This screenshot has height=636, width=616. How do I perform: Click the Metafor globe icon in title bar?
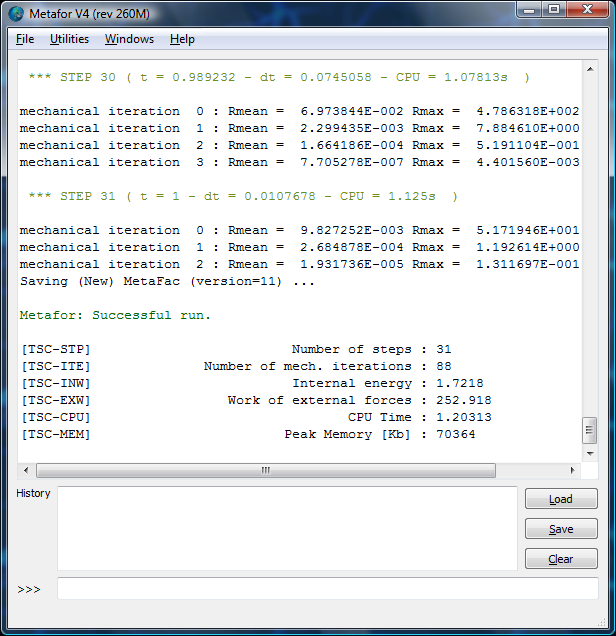(16, 14)
